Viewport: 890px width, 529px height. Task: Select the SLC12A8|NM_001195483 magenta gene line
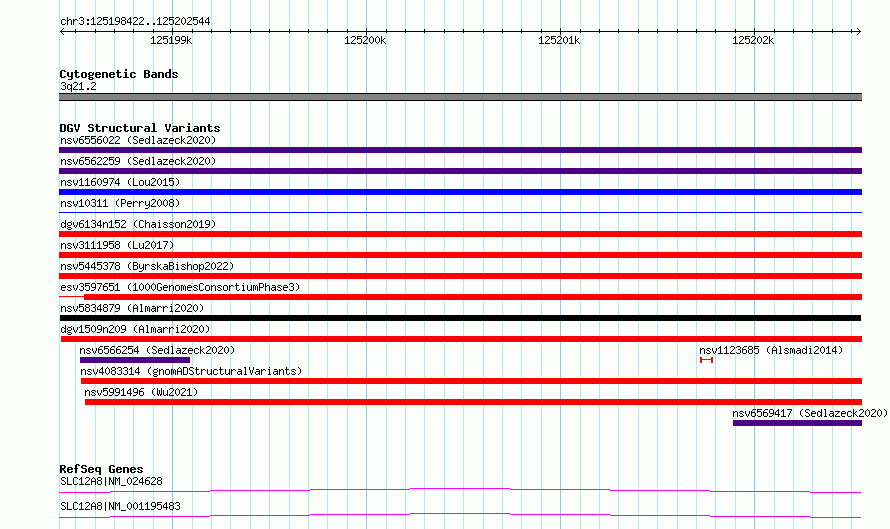tap(460, 515)
